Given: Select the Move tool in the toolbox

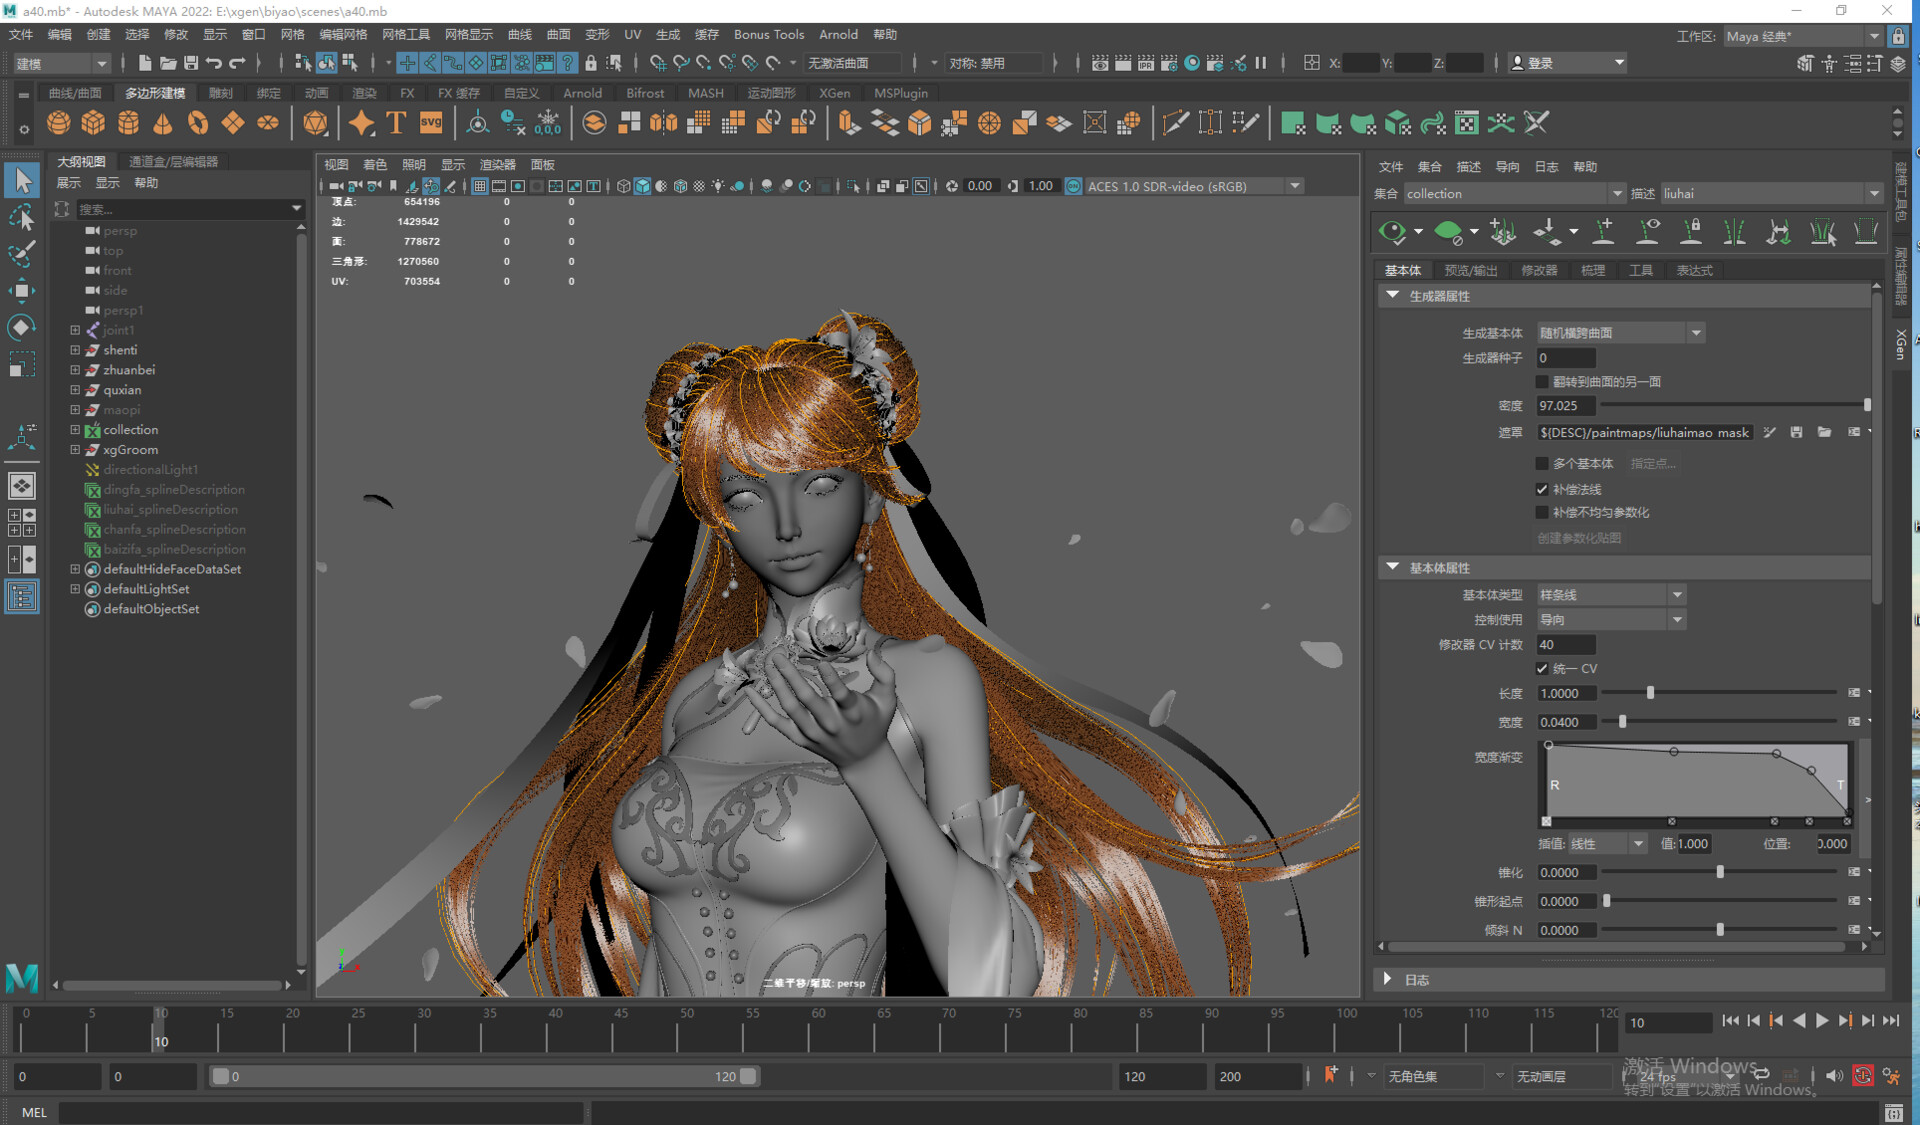Looking at the screenshot, I should (x=21, y=291).
